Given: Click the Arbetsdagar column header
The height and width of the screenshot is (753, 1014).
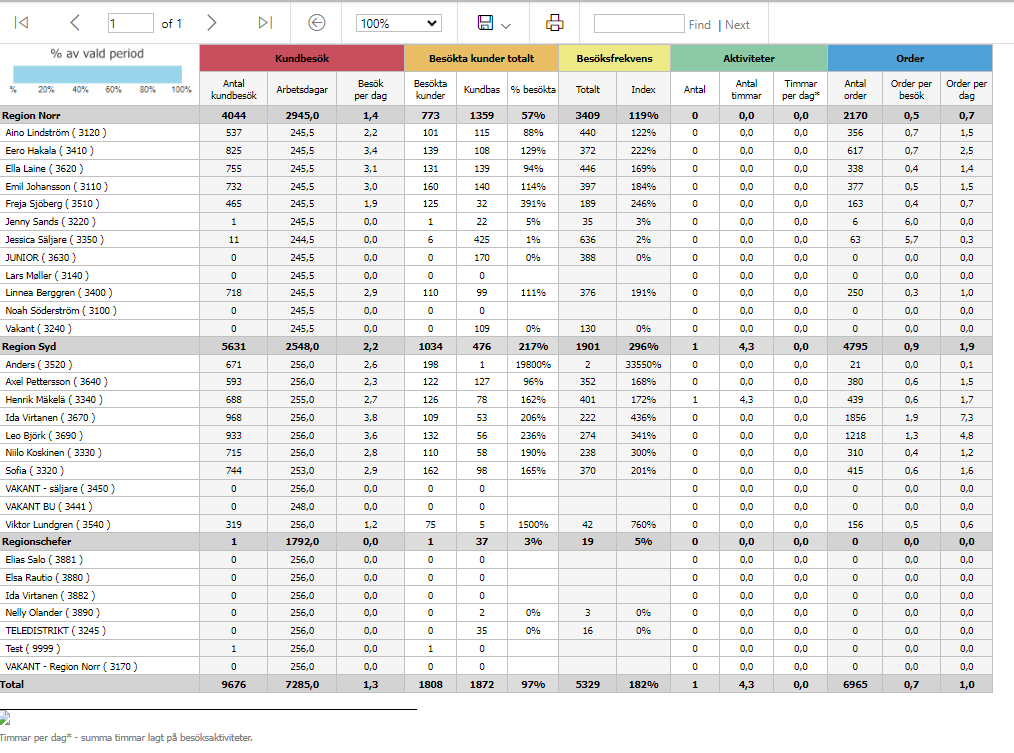Looking at the screenshot, I should [302, 89].
